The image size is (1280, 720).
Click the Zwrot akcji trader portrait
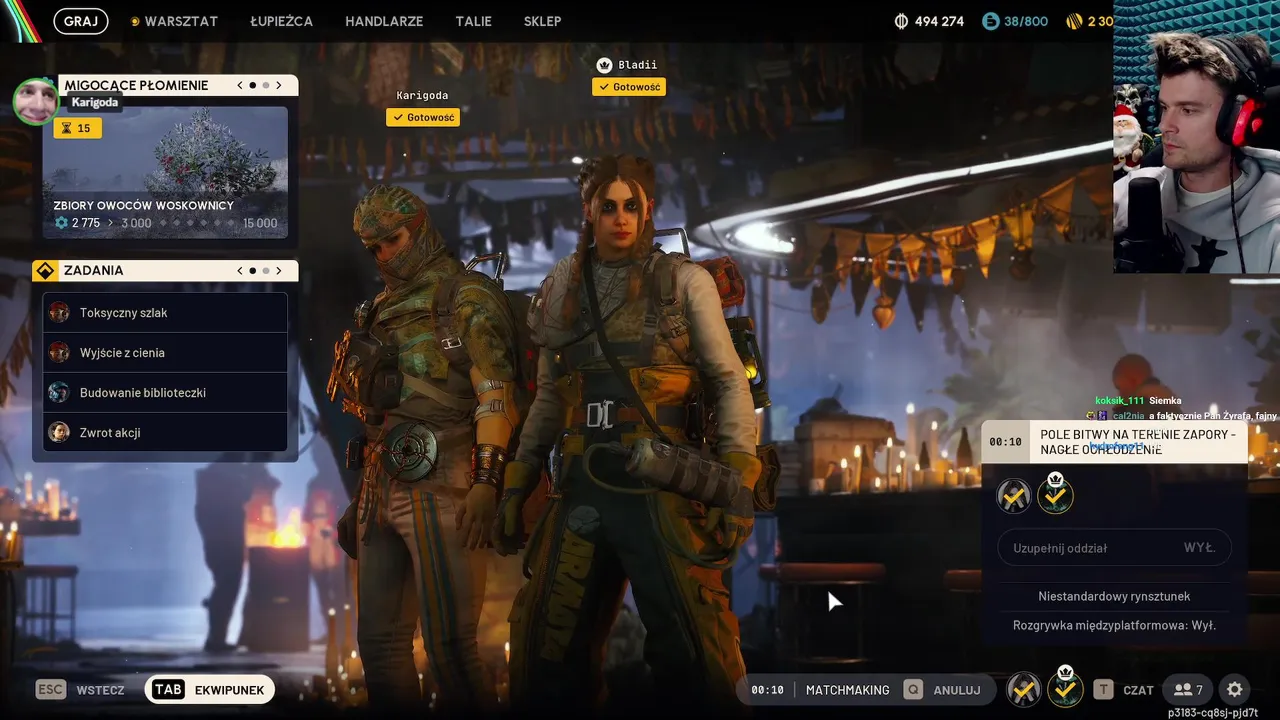(x=59, y=433)
